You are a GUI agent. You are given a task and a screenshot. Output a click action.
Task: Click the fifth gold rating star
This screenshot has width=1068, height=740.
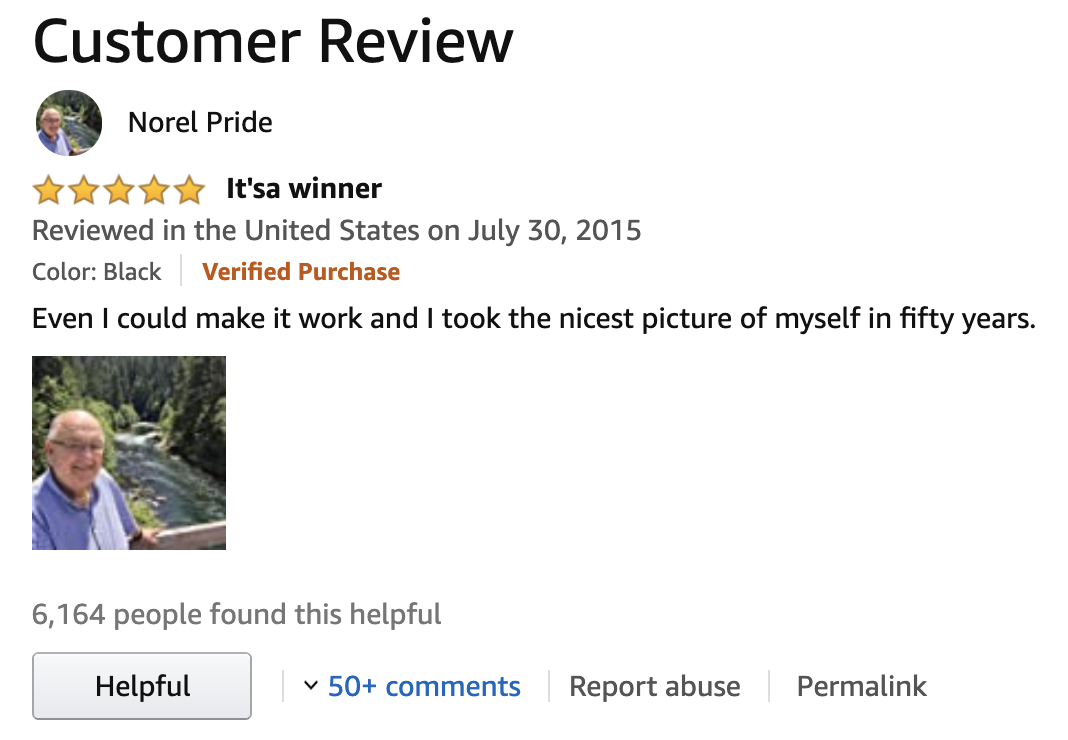pyautogui.click(x=189, y=189)
